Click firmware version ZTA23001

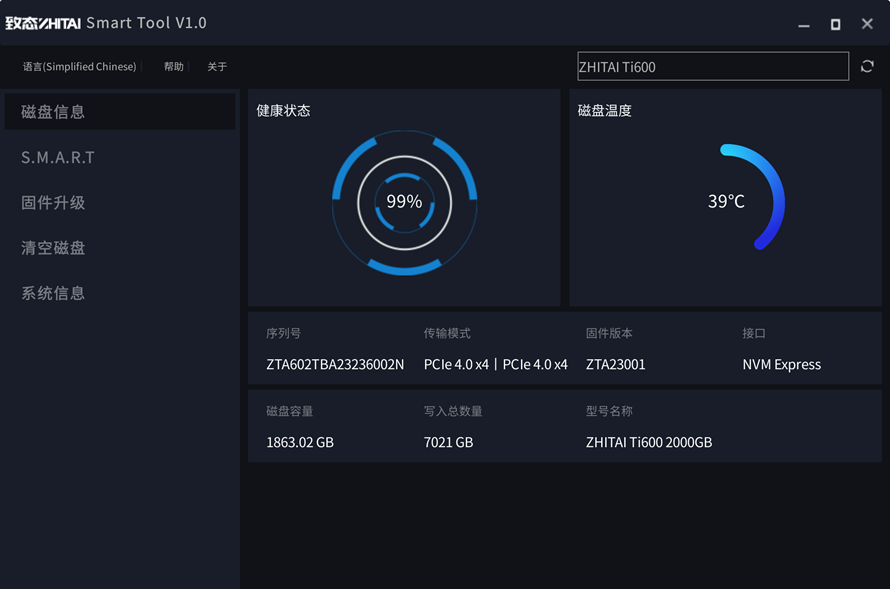click(615, 364)
